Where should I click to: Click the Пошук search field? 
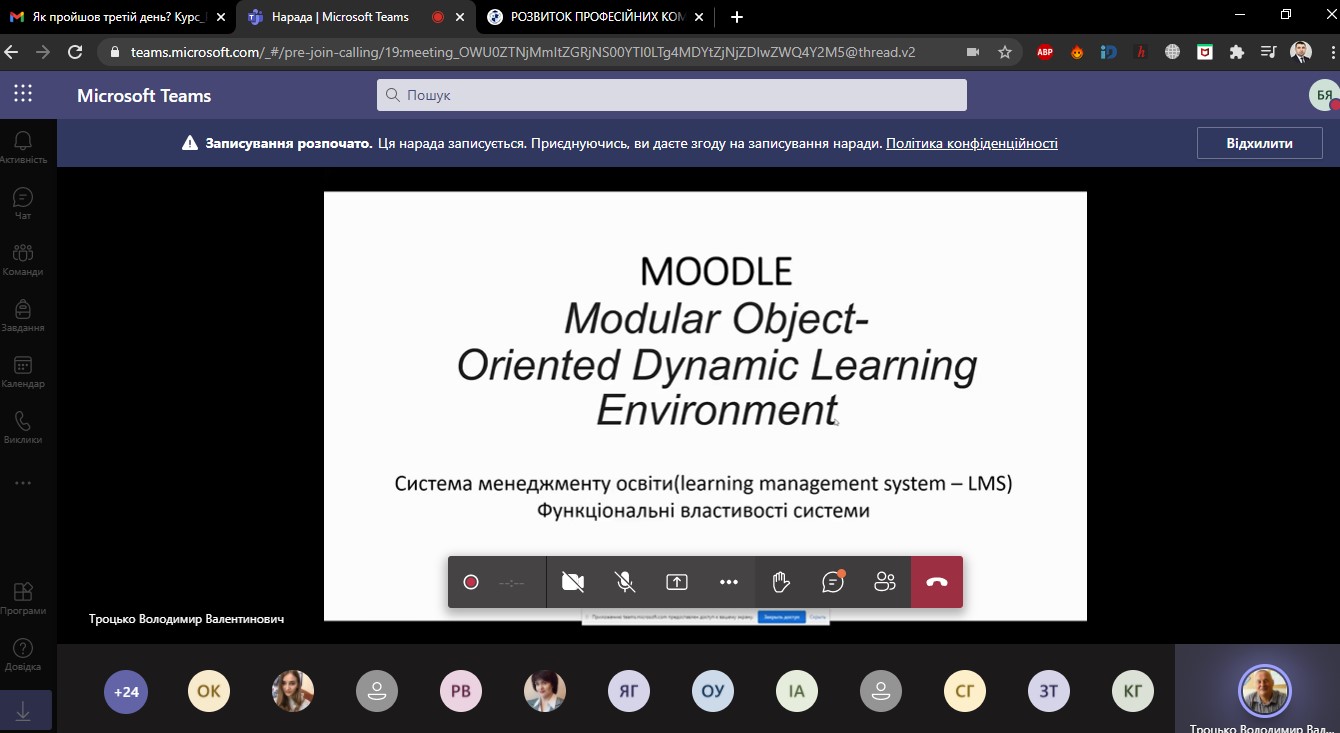pos(672,95)
